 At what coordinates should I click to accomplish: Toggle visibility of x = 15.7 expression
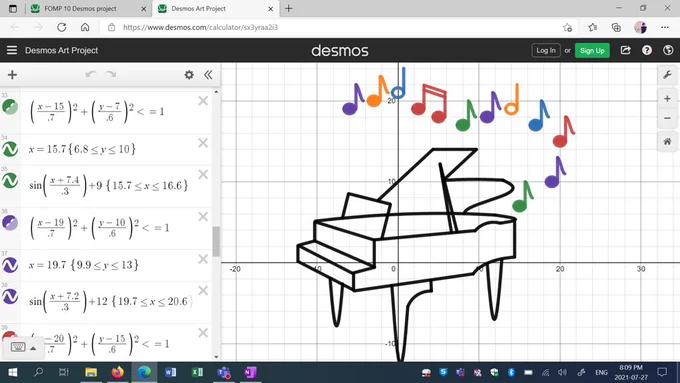[x=10, y=149]
